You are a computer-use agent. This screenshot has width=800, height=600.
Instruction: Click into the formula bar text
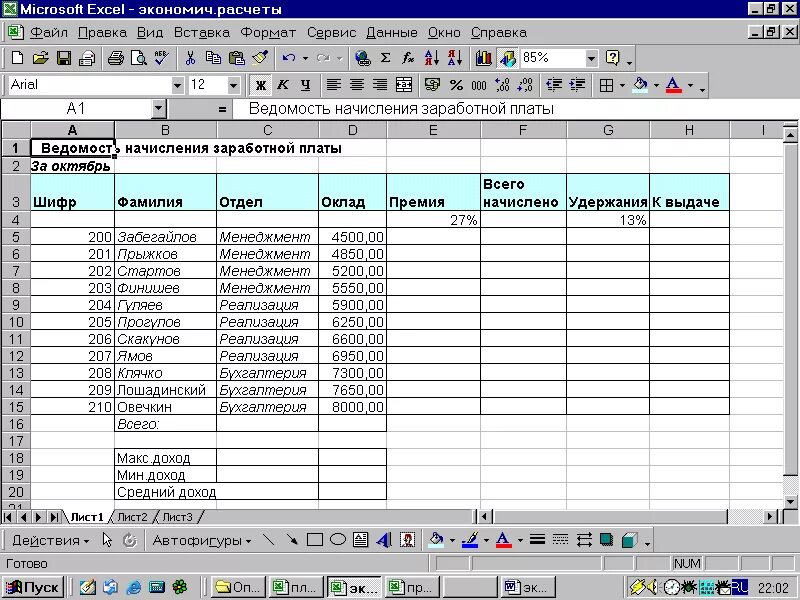point(514,109)
